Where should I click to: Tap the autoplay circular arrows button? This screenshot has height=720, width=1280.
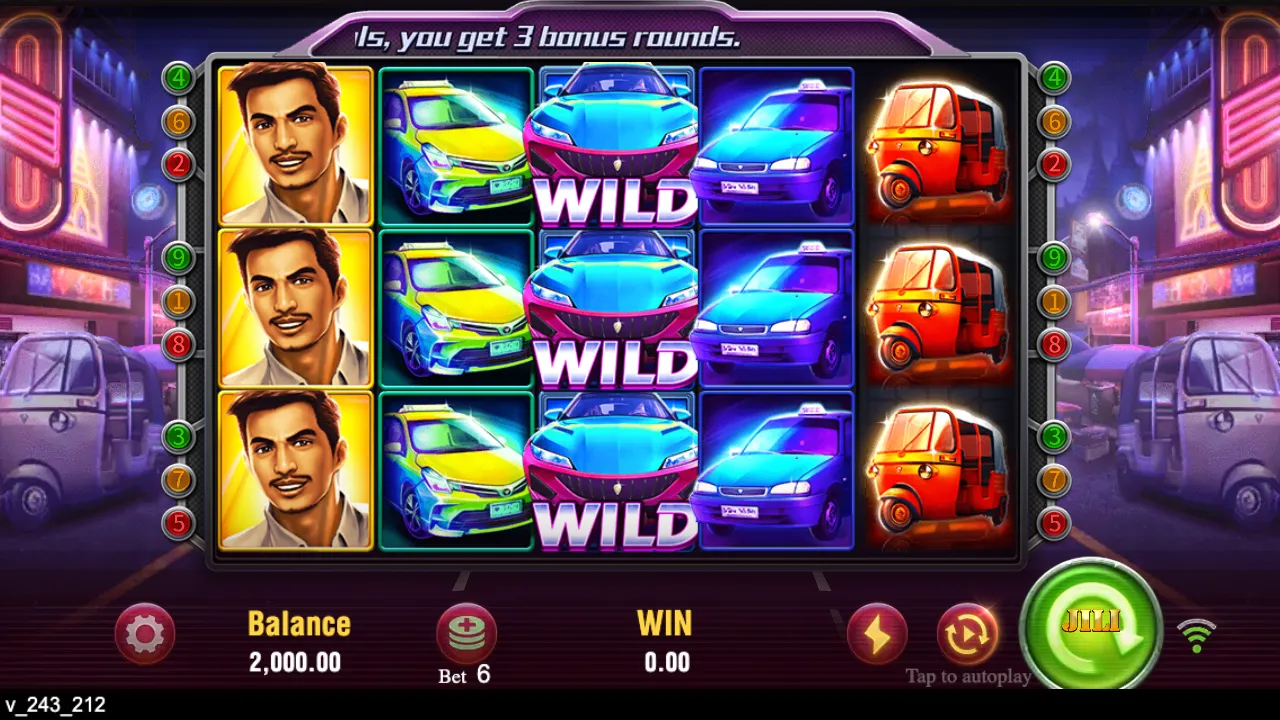tap(967, 634)
